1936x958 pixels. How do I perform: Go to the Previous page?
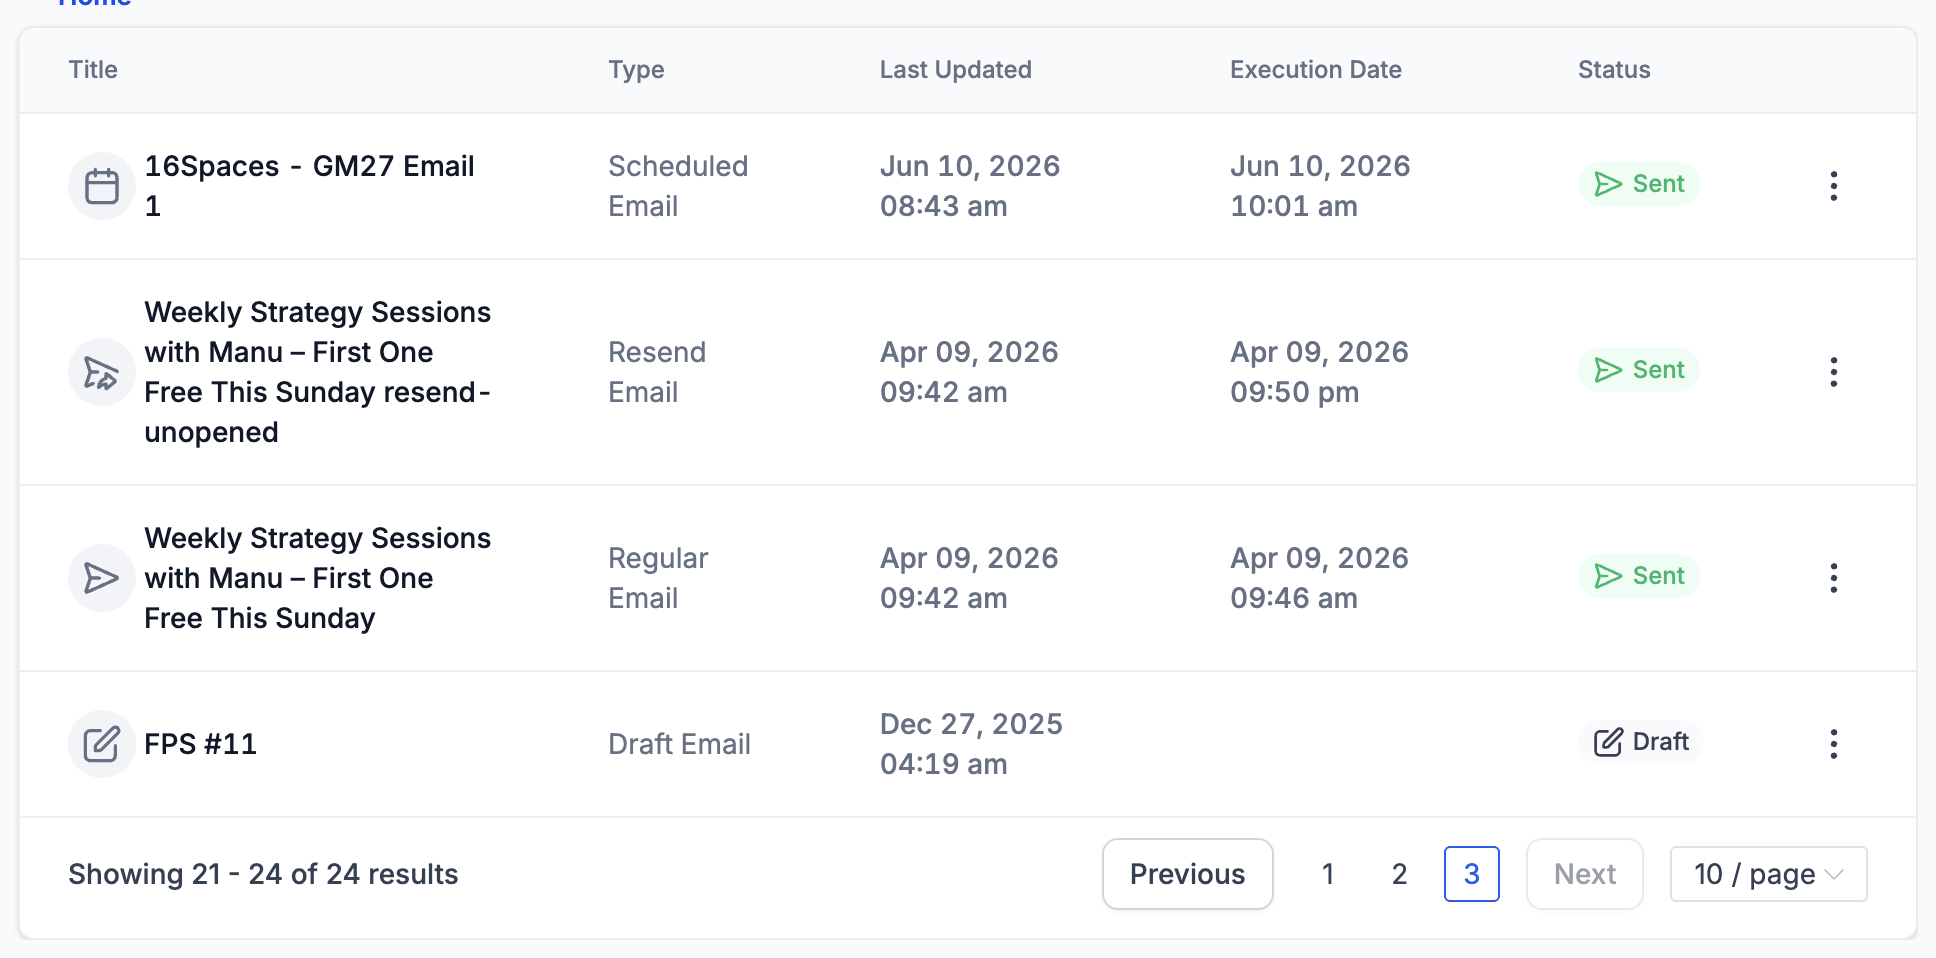pyautogui.click(x=1187, y=874)
